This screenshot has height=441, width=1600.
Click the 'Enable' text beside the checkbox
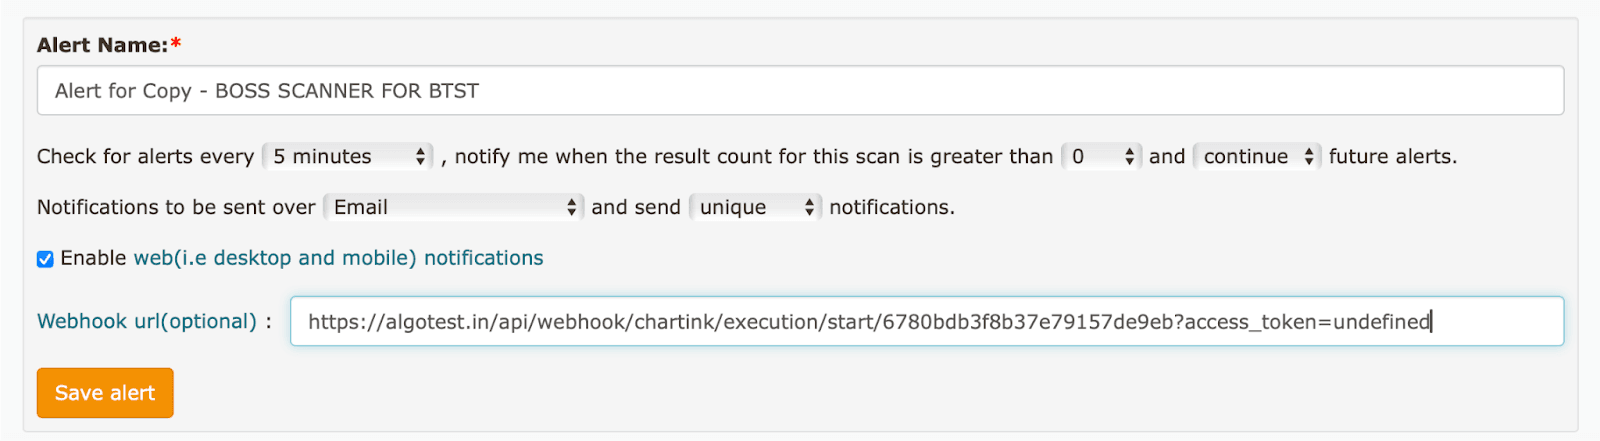(x=93, y=258)
